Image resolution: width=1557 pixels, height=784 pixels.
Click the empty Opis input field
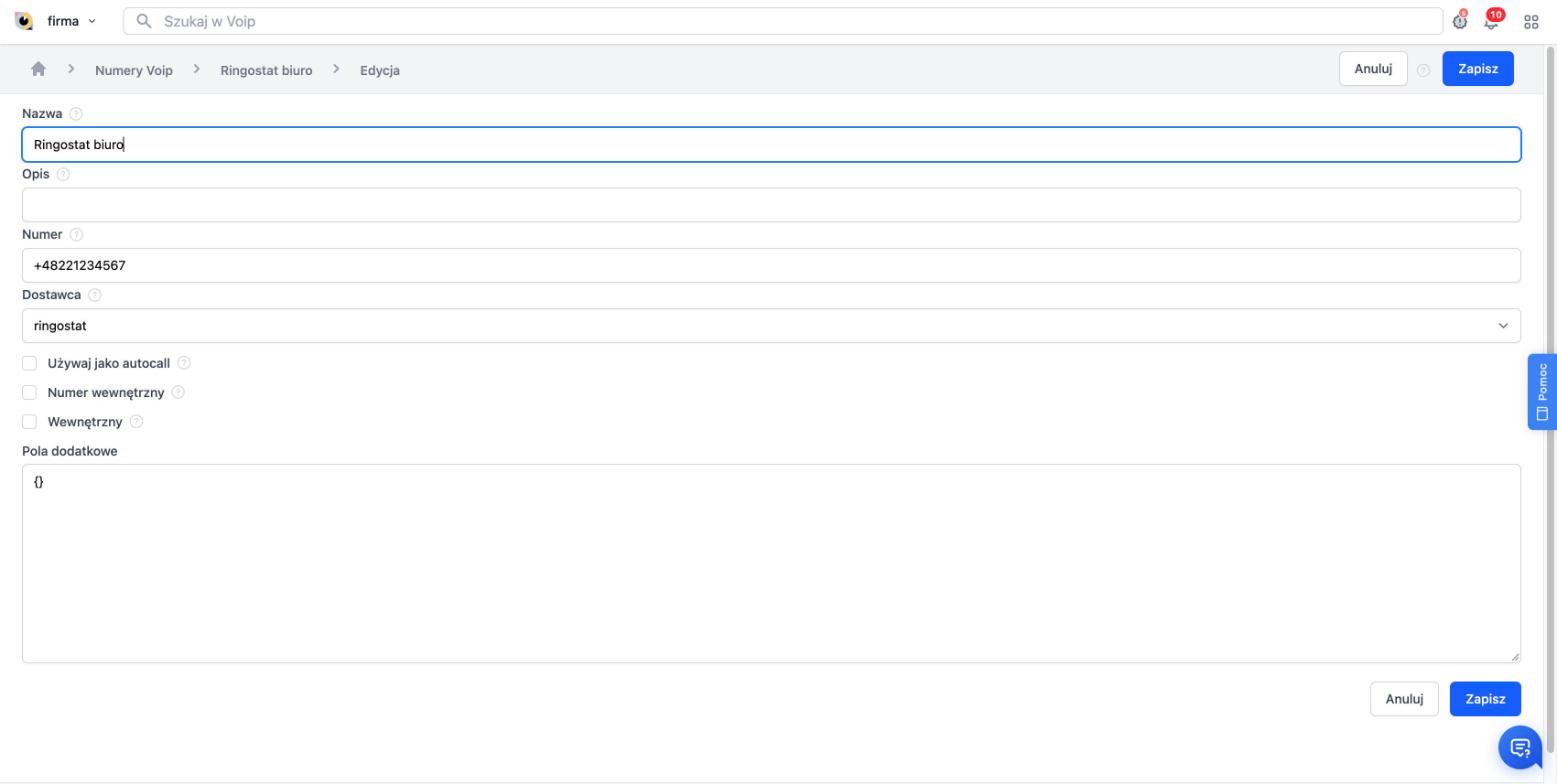[771, 205]
